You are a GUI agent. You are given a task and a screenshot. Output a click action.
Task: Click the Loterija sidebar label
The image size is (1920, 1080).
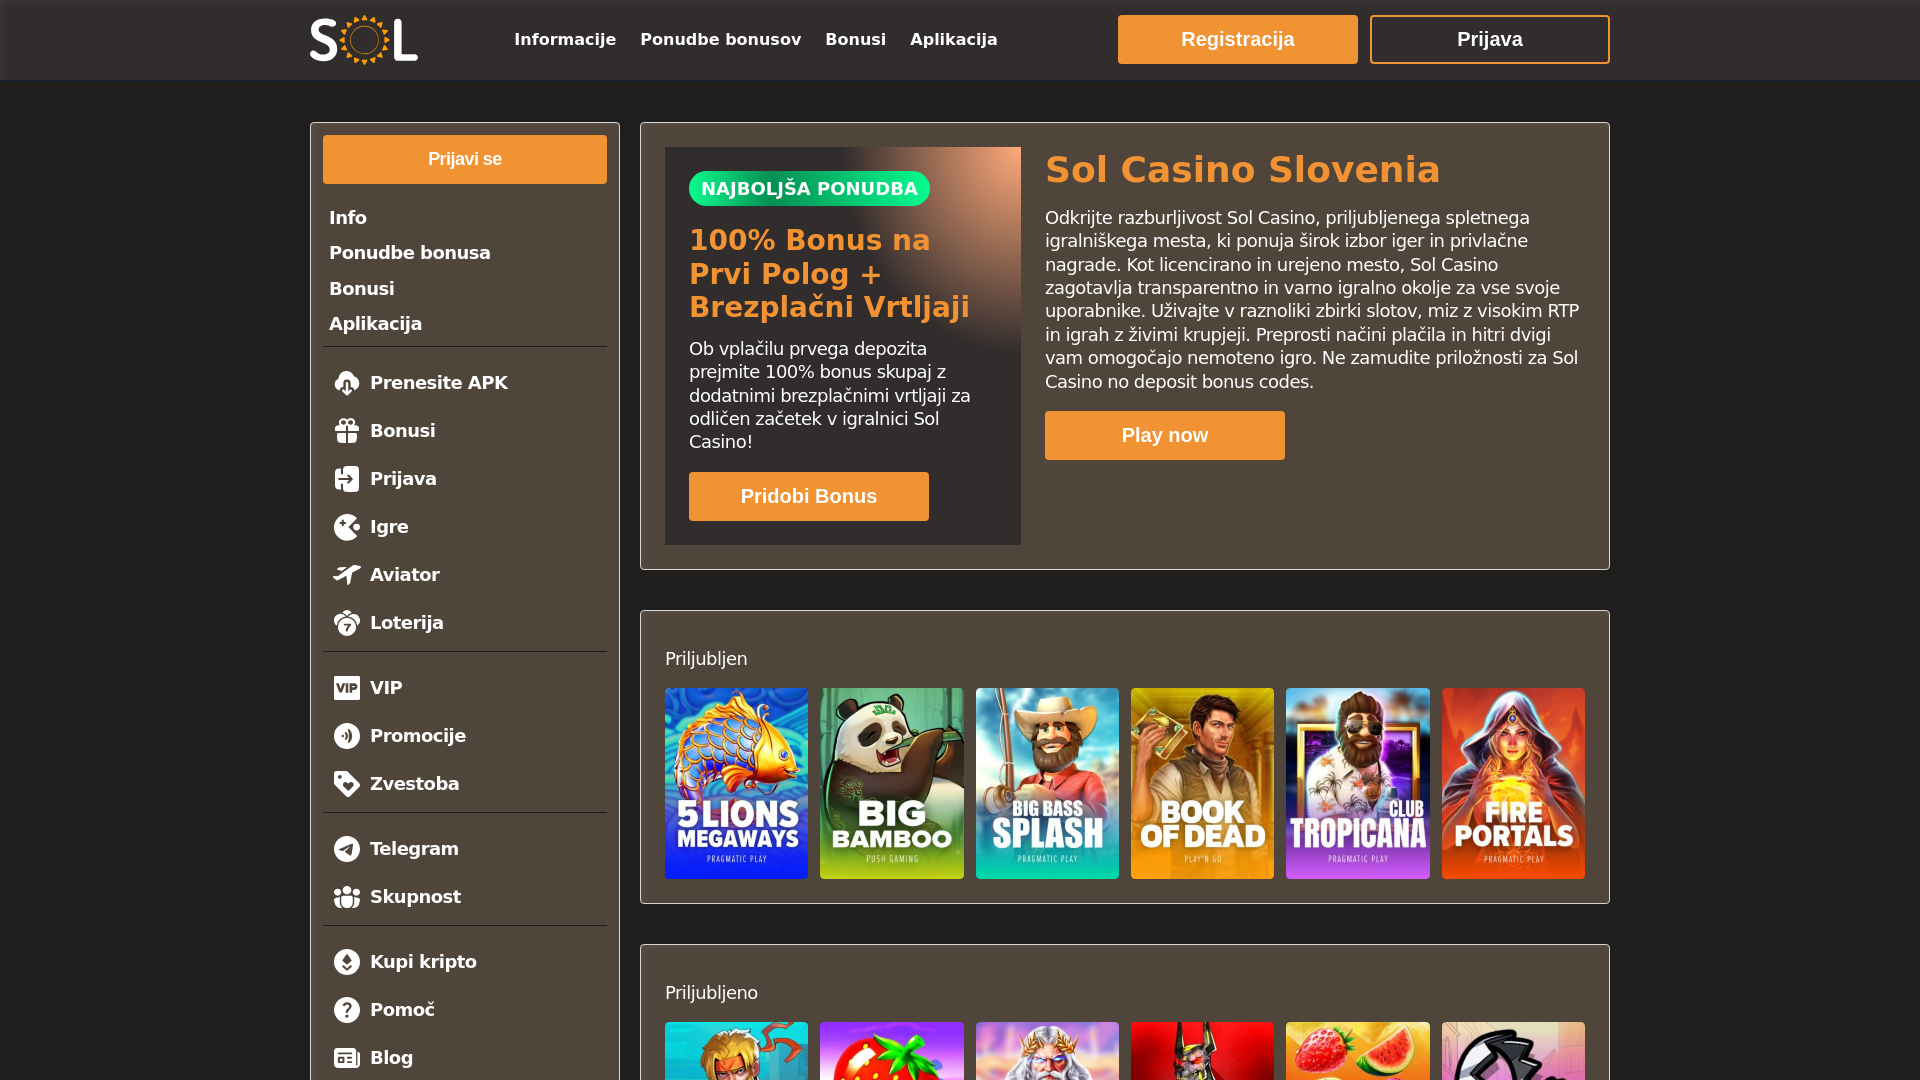point(407,623)
